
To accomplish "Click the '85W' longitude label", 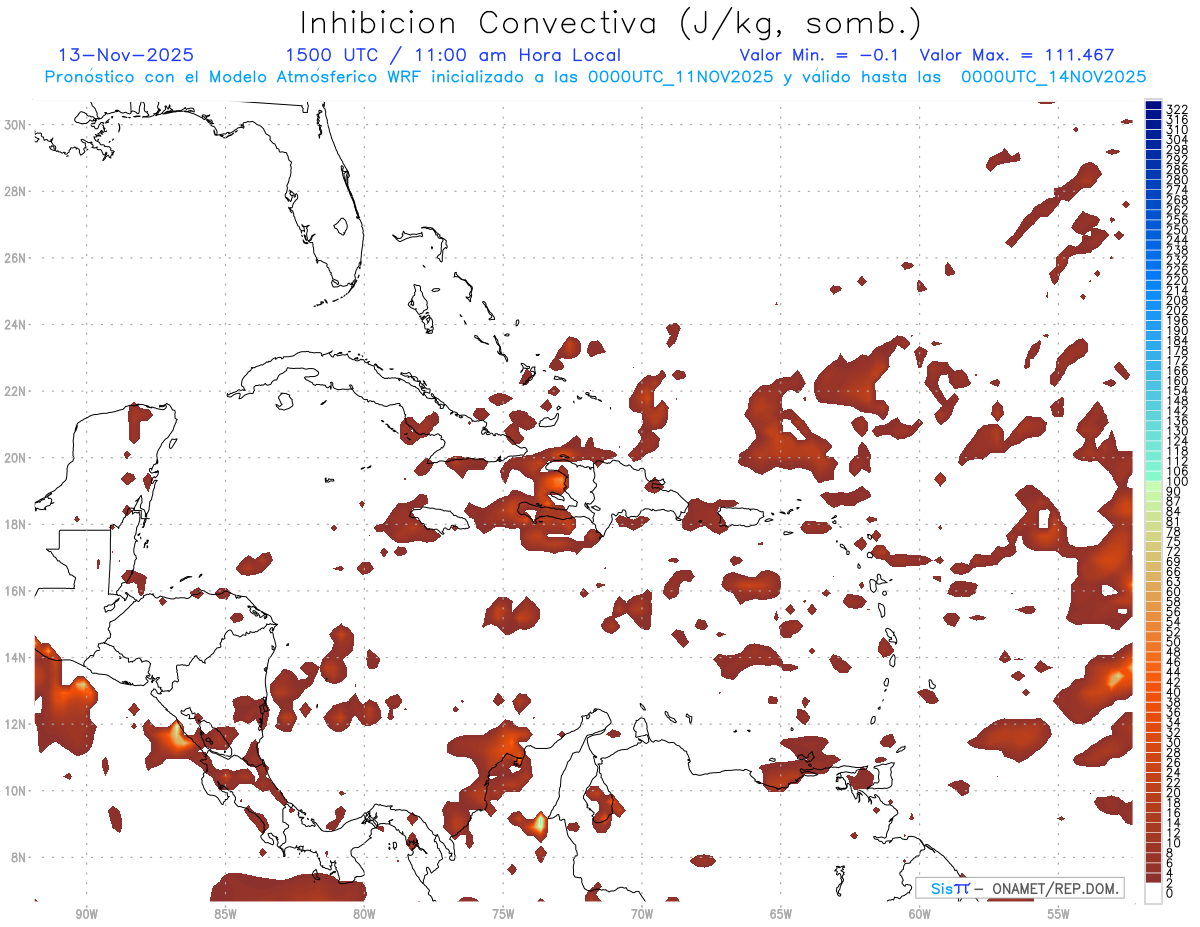I will (225, 913).
